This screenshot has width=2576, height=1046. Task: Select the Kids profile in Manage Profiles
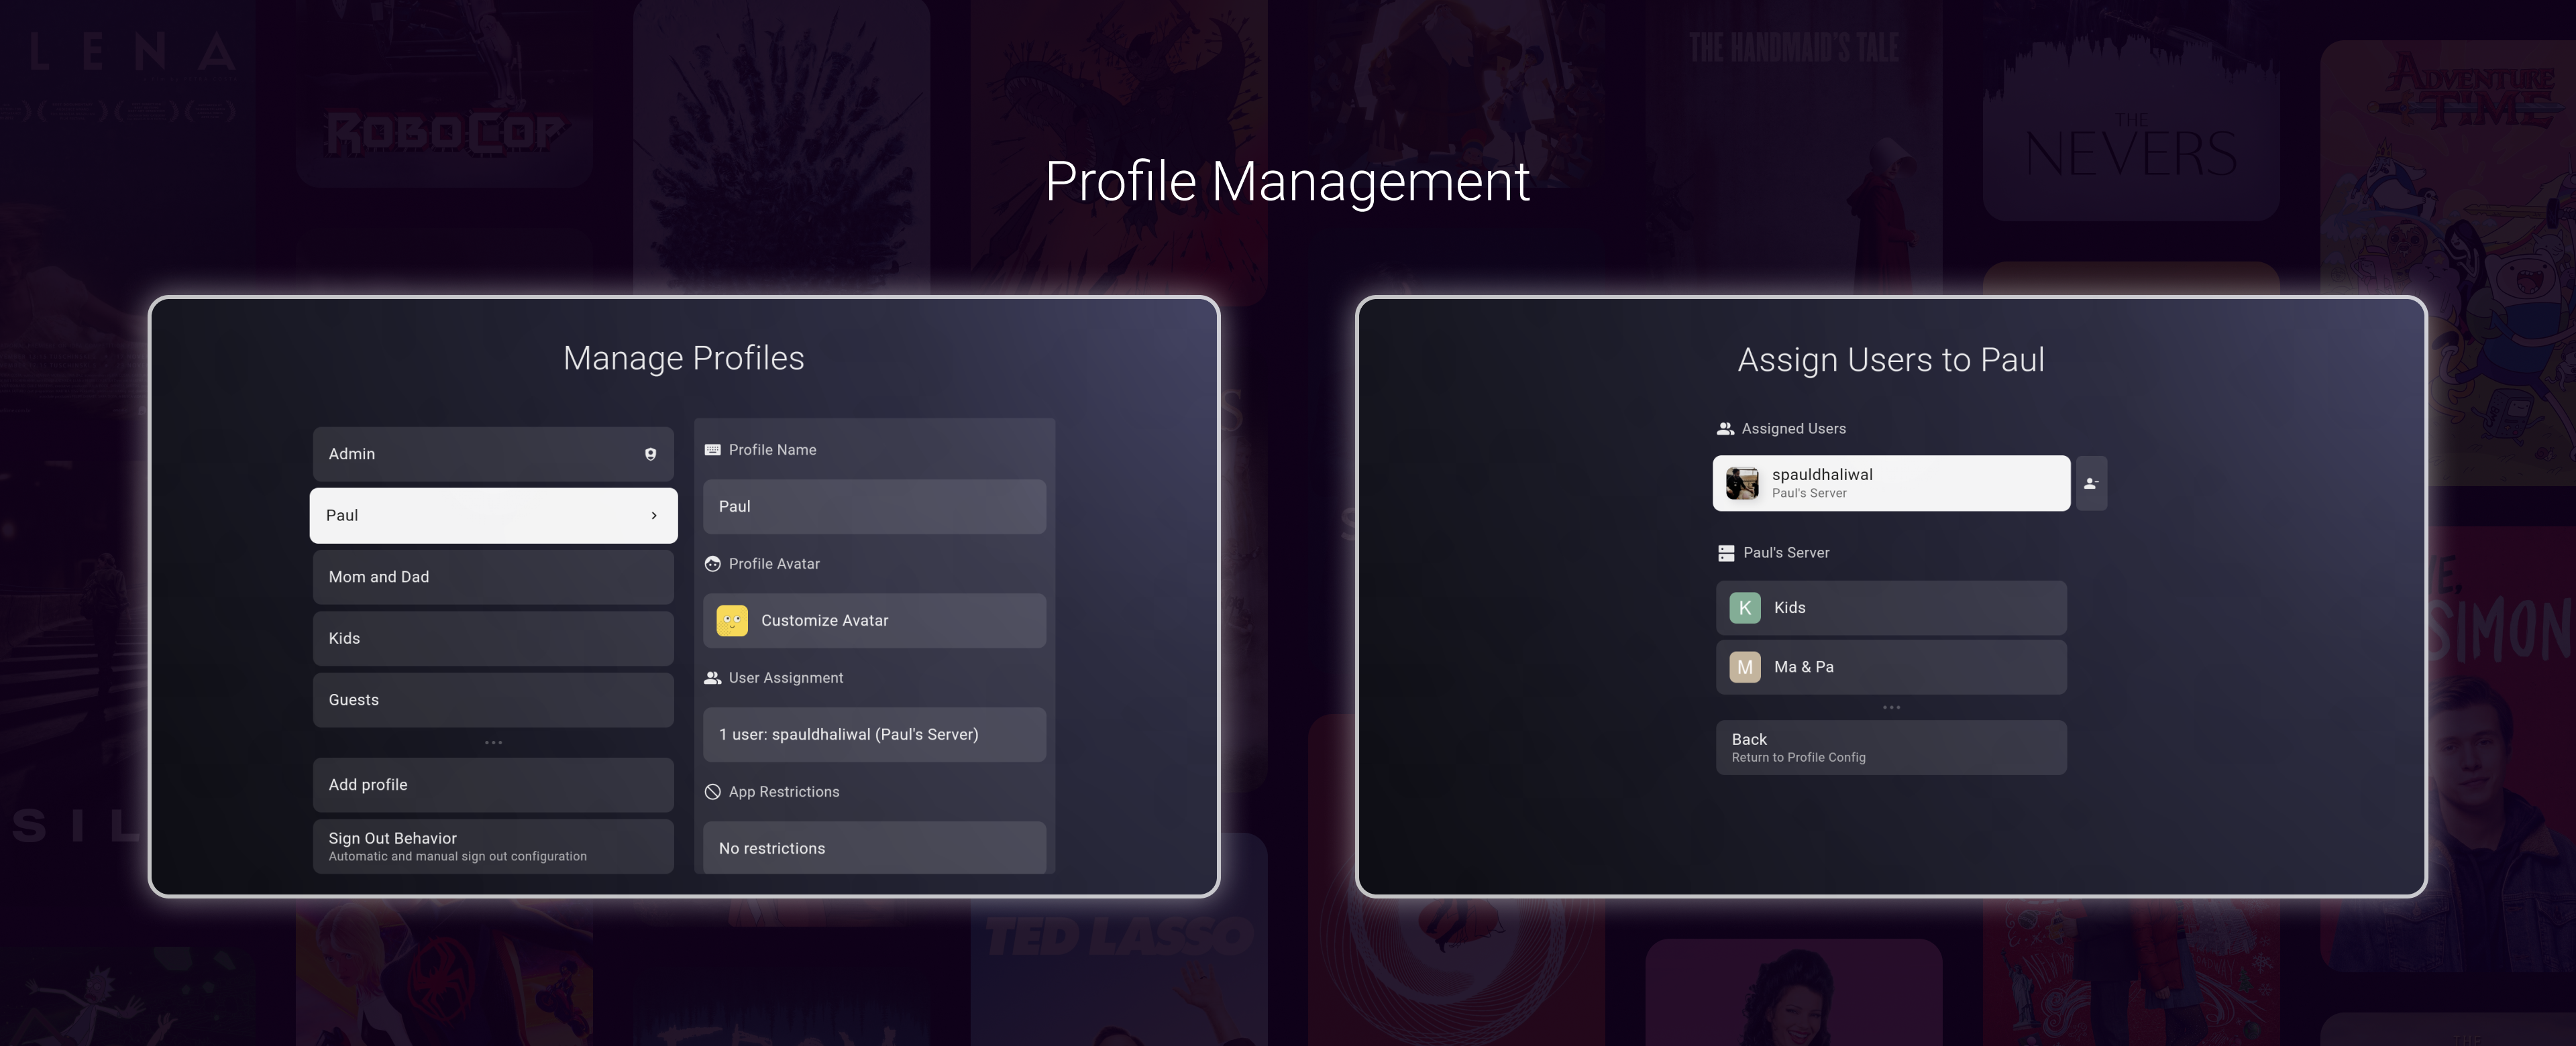click(x=493, y=638)
